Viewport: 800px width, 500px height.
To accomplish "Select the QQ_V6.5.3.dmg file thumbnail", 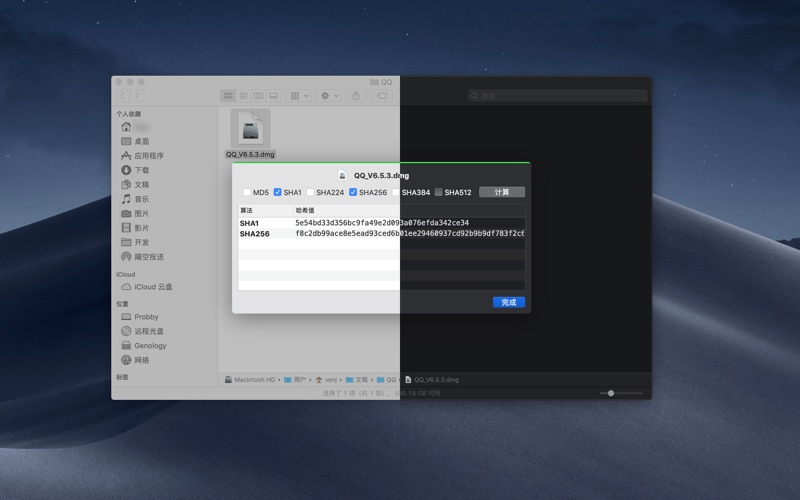I will [x=250, y=129].
